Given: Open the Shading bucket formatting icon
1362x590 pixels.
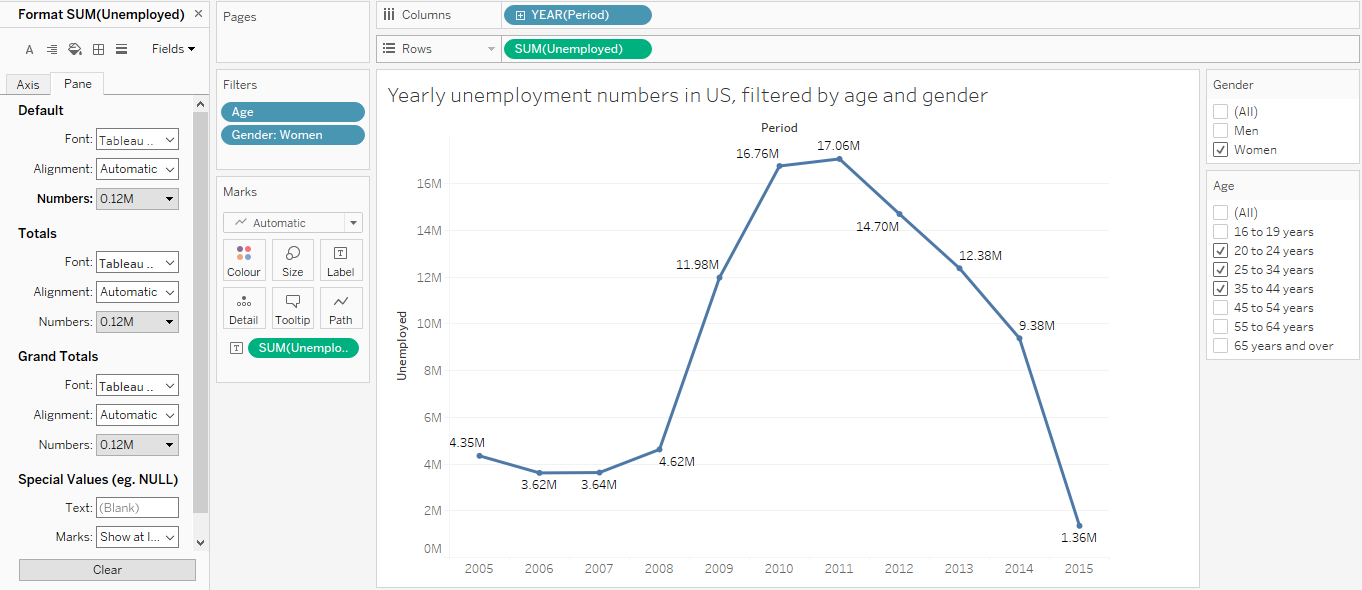Looking at the screenshot, I should (x=74, y=49).
